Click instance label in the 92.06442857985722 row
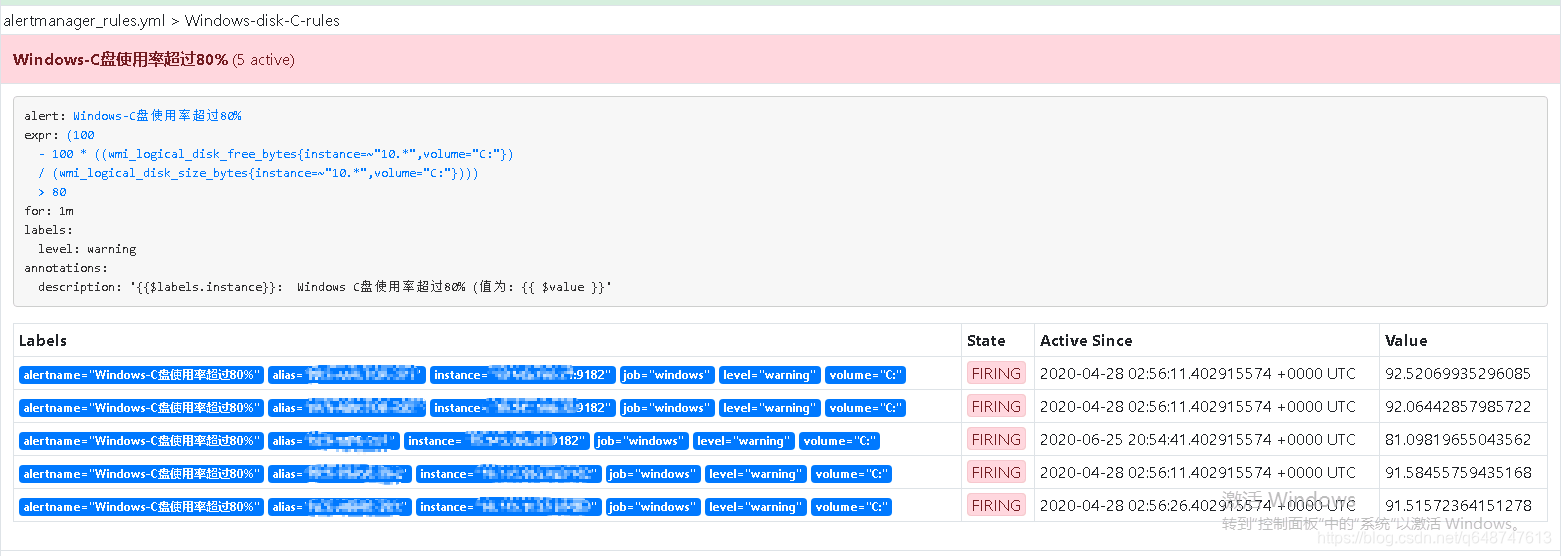1561x556 pixels. pos(523,408)
